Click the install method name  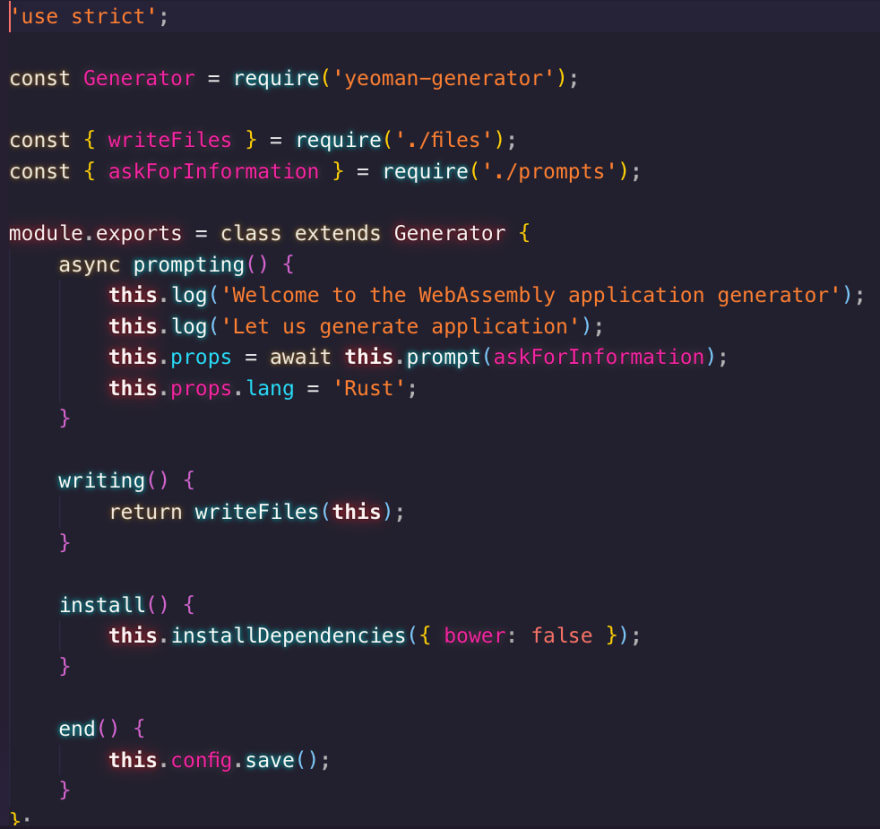pos(102,605)
